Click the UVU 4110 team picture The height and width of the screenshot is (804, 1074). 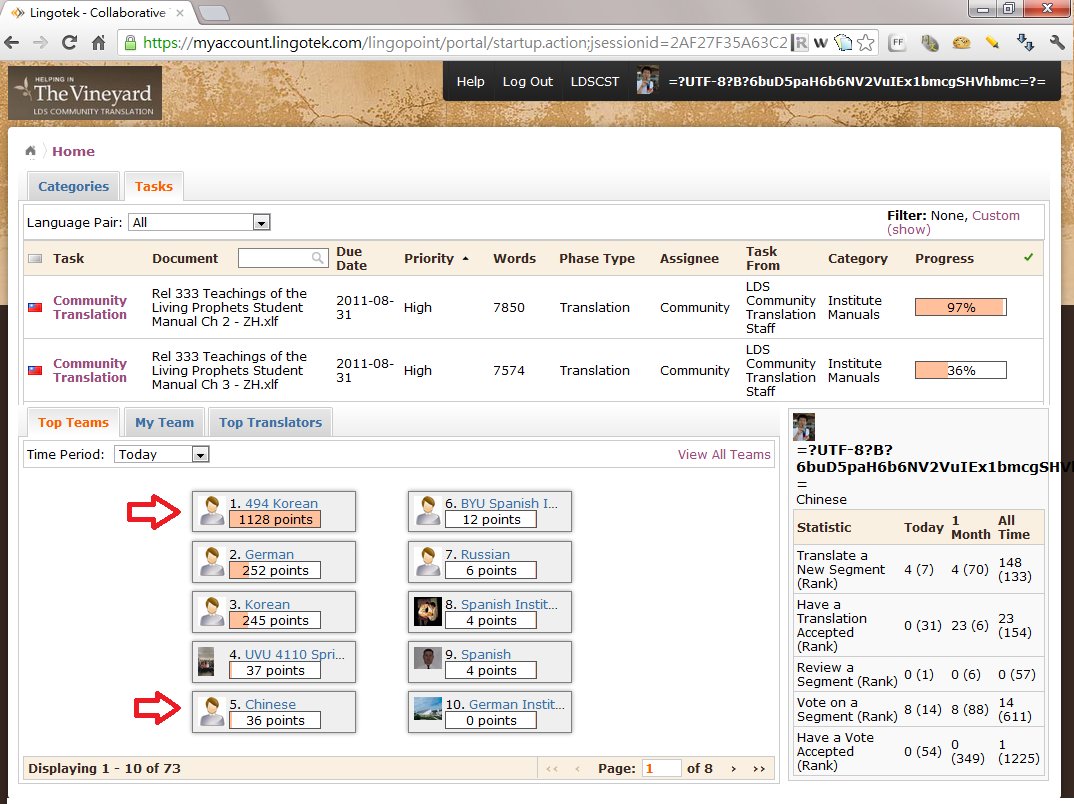[x=205, y=662]
